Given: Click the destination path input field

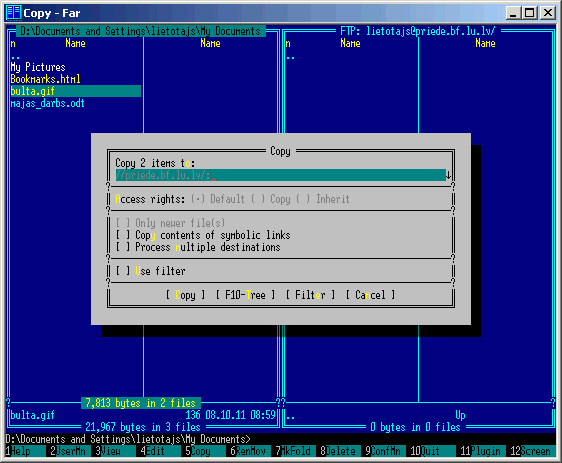Looking at the screenshot, I should tap(280, 175).
